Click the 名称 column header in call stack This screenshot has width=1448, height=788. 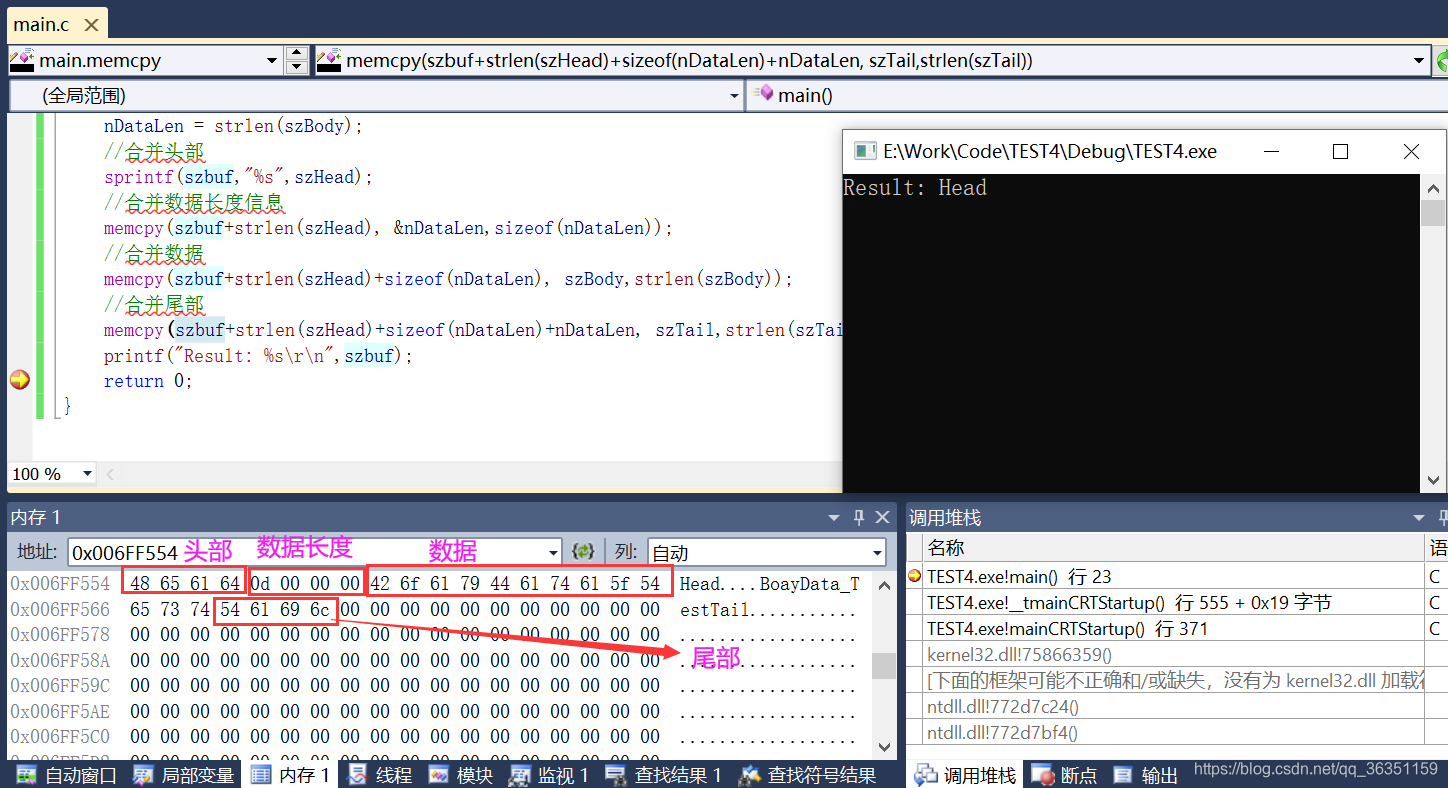(1175, 548)
